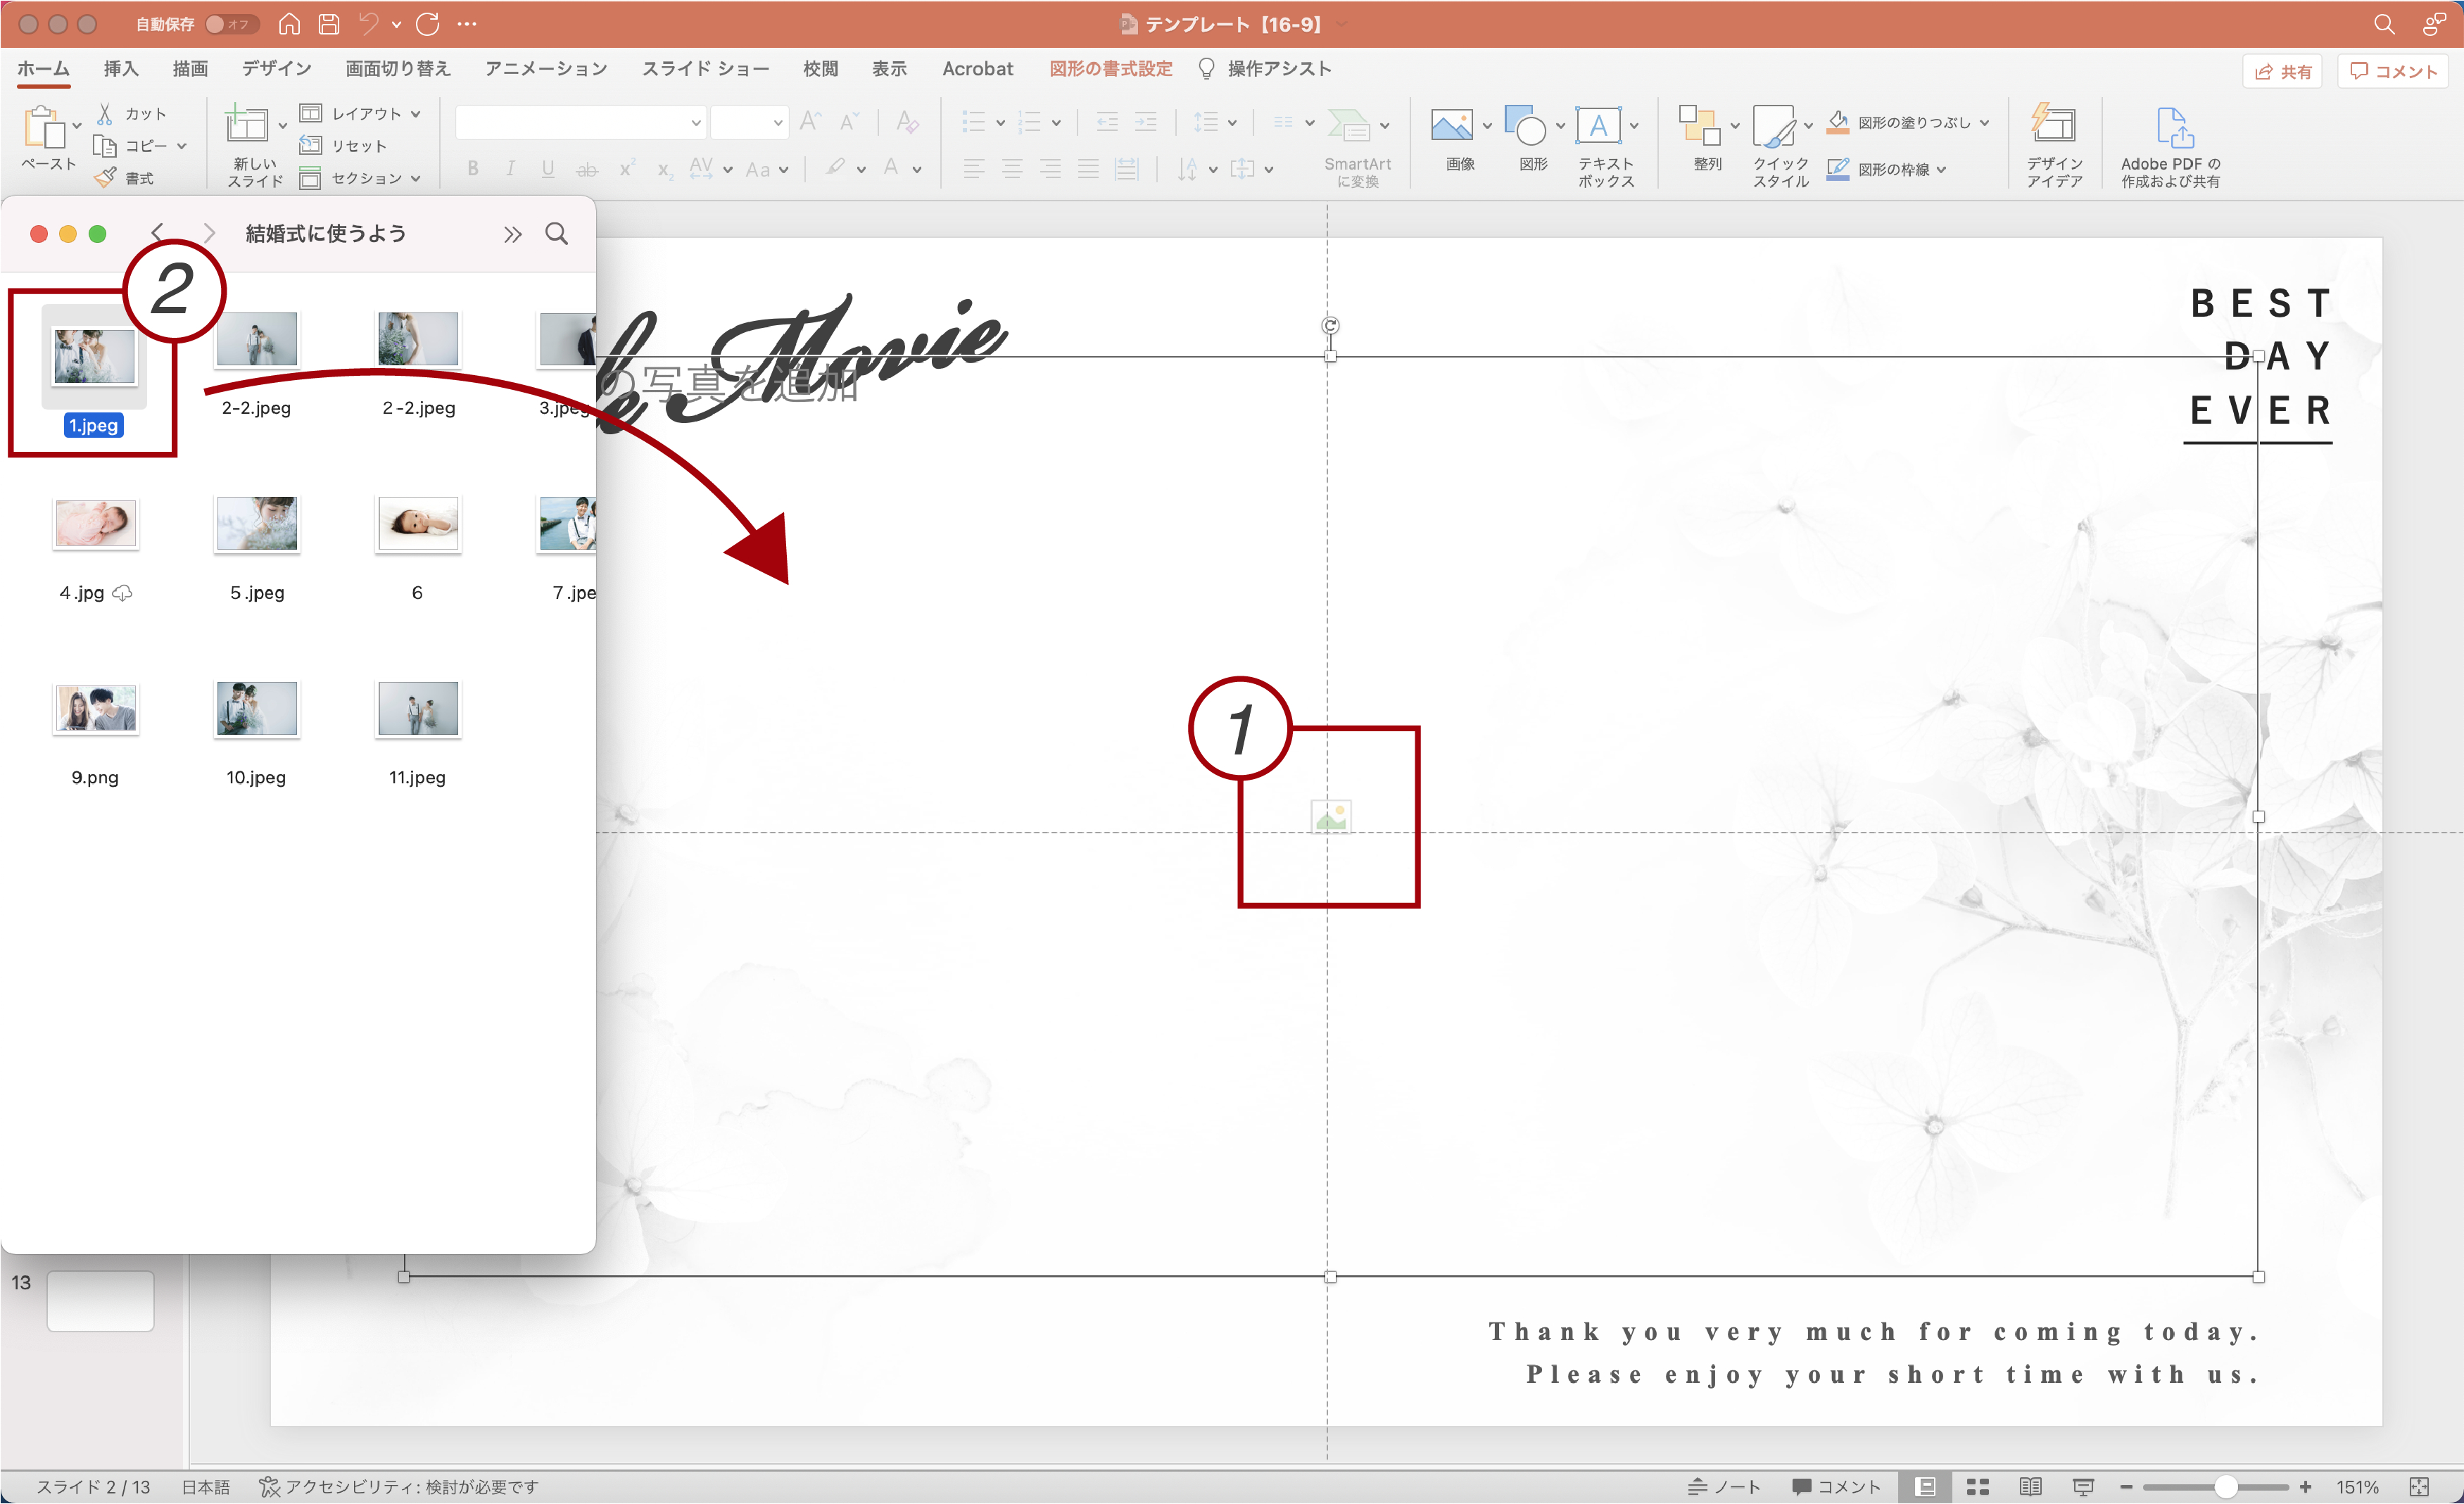Switch to Reading view in status bar
This screenshot has height=1504, width=2464.
[2030, 1487]
